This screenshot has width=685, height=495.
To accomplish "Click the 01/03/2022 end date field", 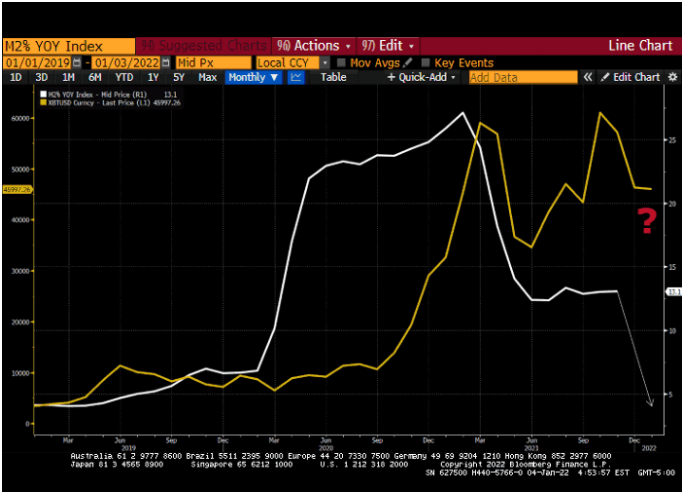I will [127, 62].
